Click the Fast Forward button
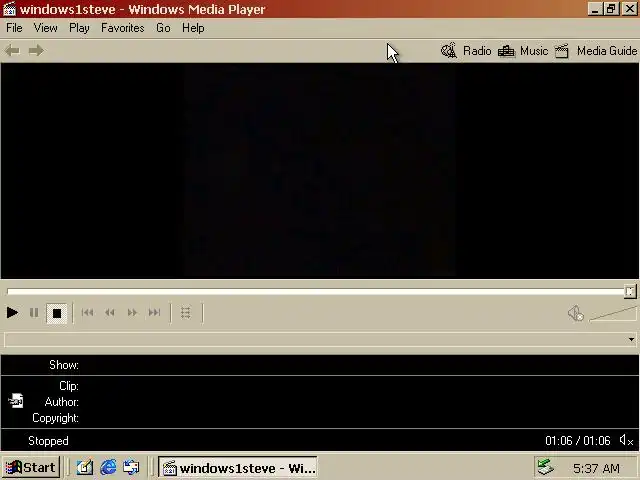 point(132,313)
